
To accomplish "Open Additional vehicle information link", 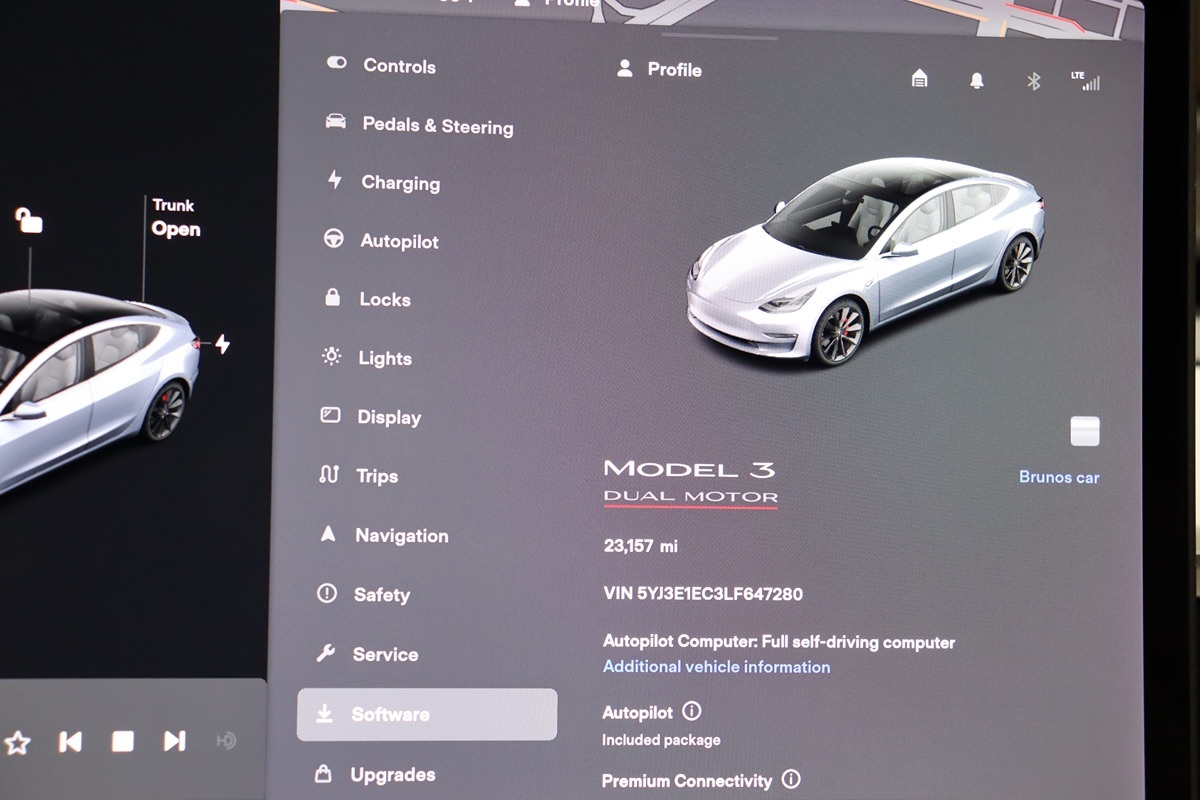I will [716, 667].
